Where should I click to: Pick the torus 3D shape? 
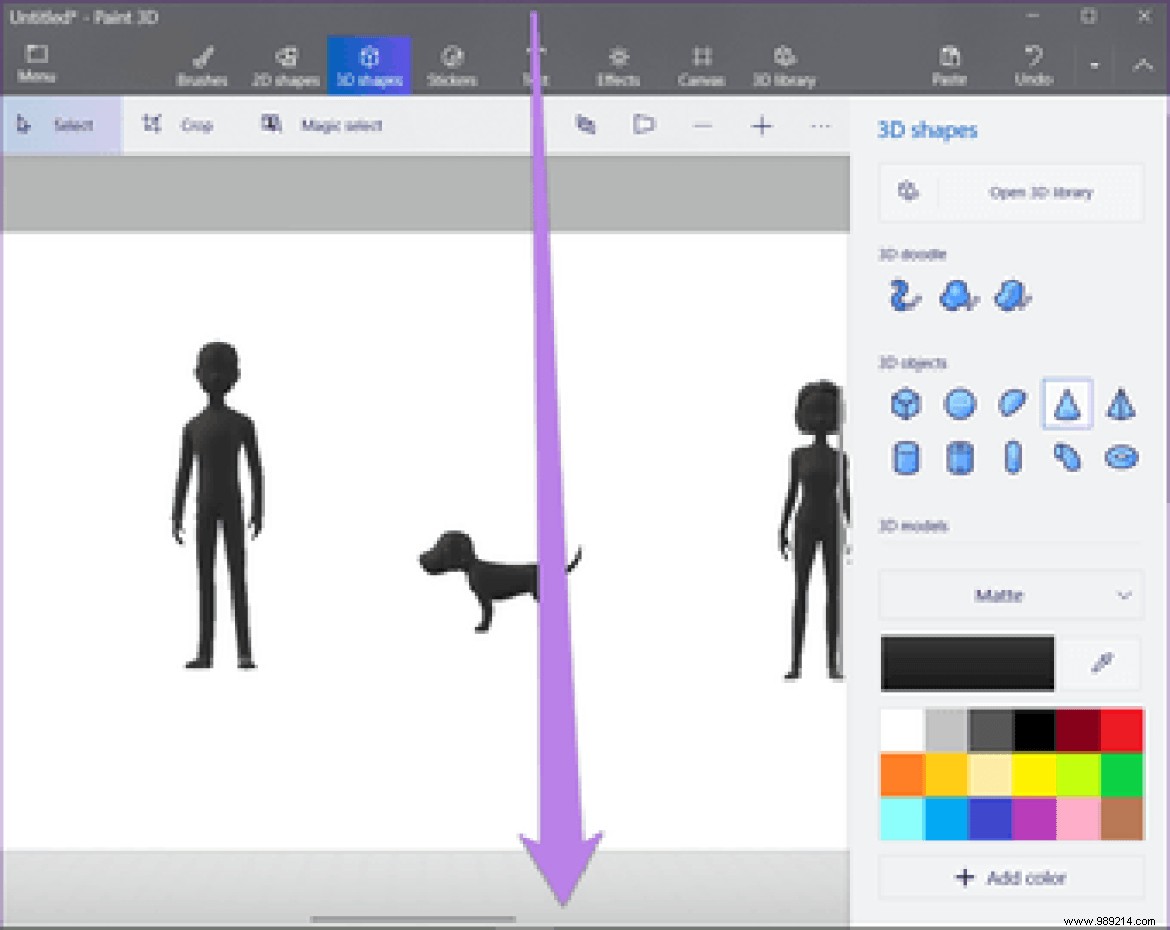pos(1122,457)
